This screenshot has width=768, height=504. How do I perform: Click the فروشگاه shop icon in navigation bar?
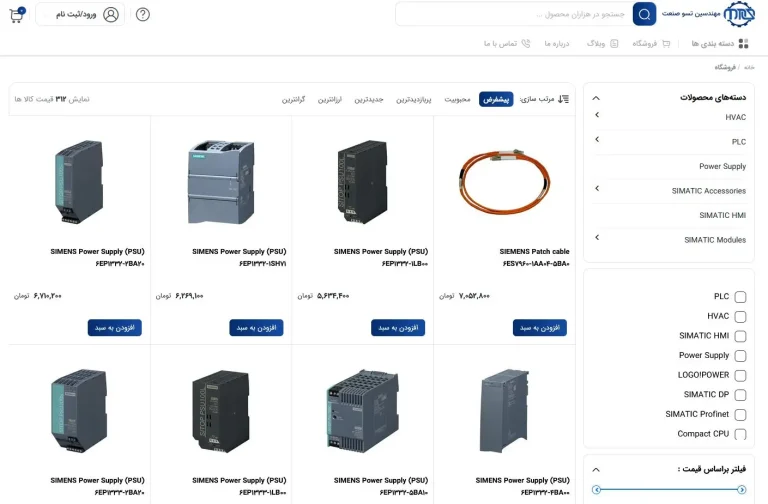coord(666,44)
